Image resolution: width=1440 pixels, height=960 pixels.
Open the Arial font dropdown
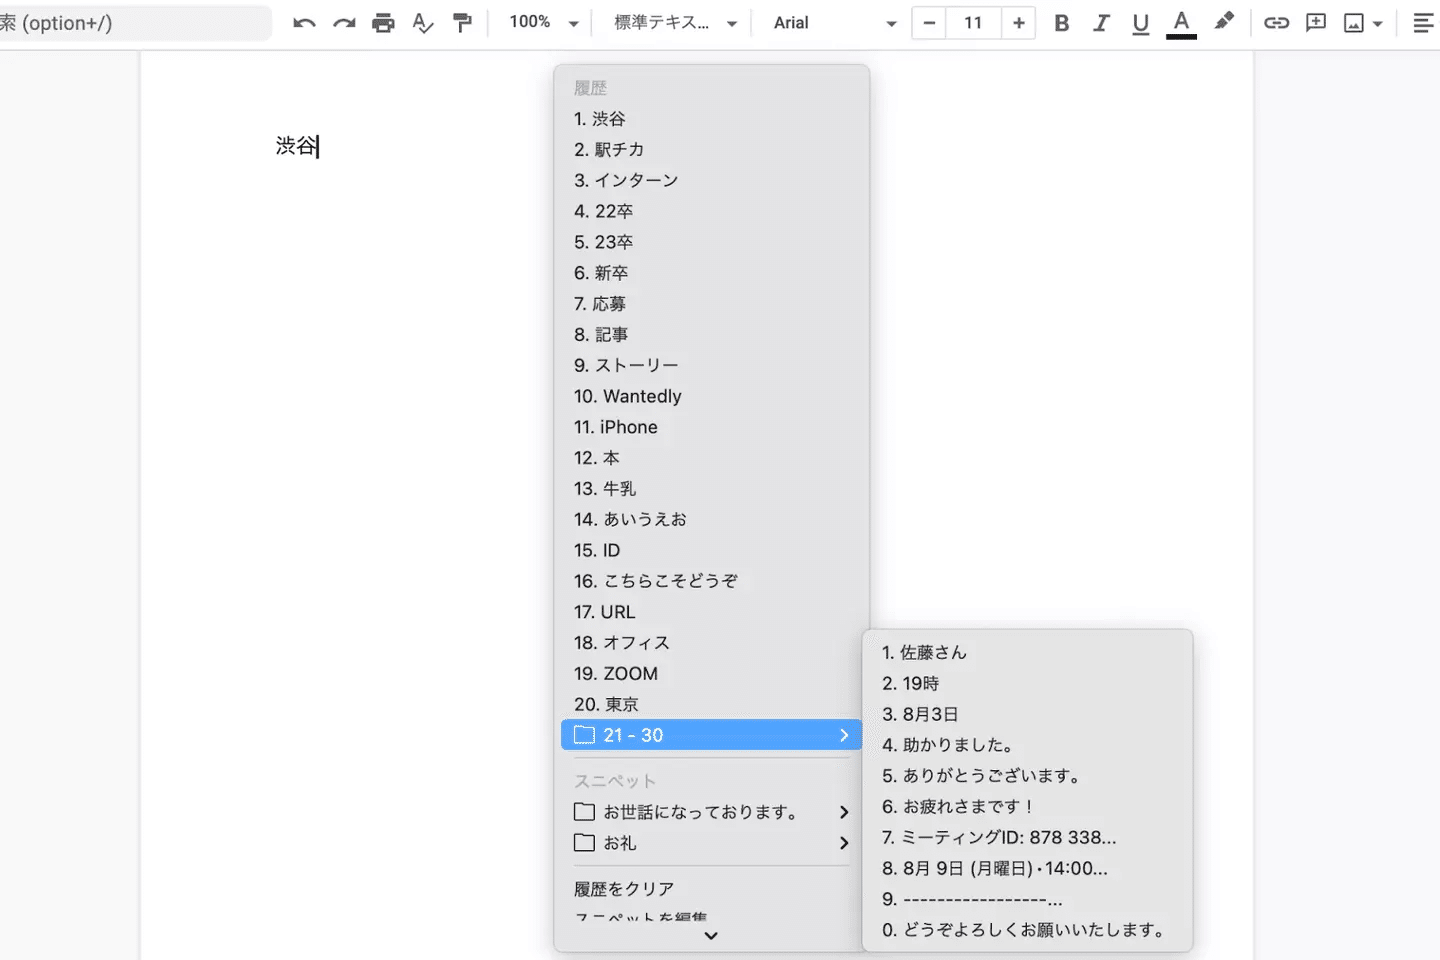834,23
